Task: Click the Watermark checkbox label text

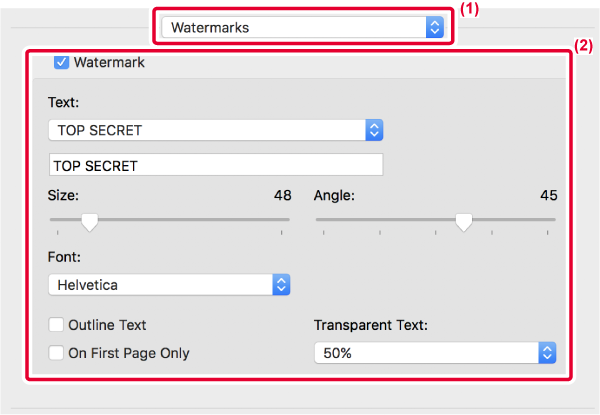Action: click(x=109, y=62)
